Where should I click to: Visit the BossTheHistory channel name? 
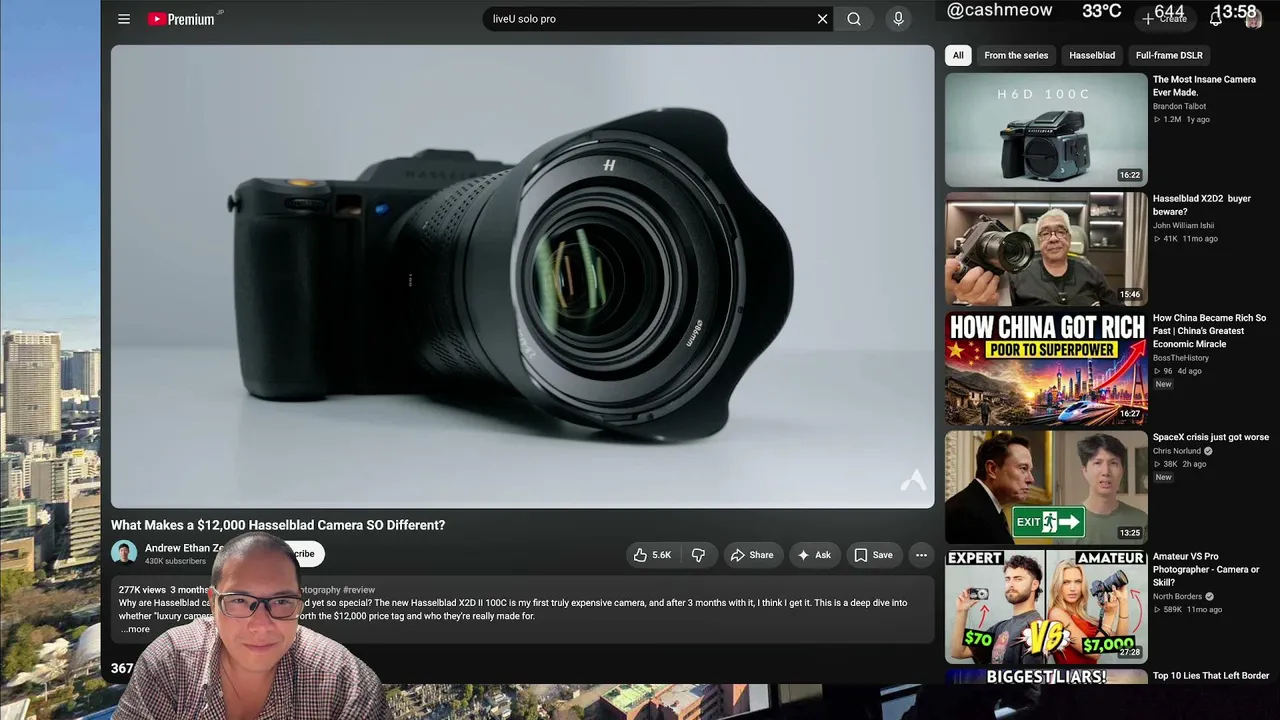click(1181, 358)
